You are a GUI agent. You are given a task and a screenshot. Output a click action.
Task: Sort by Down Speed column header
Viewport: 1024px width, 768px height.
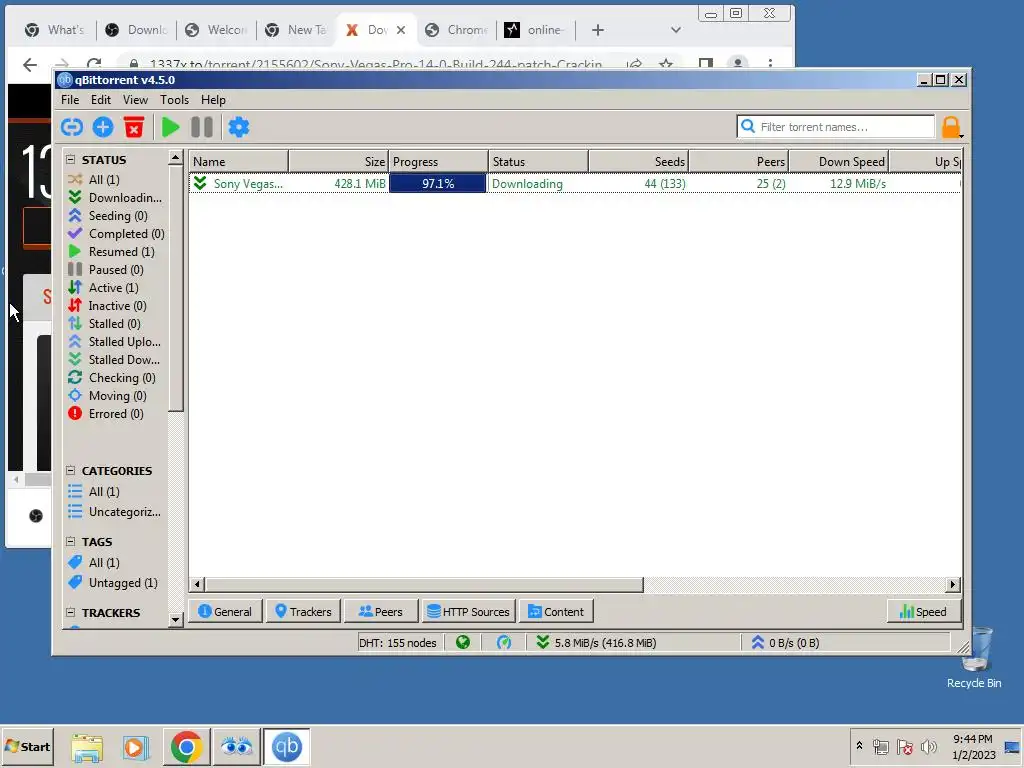839,161
